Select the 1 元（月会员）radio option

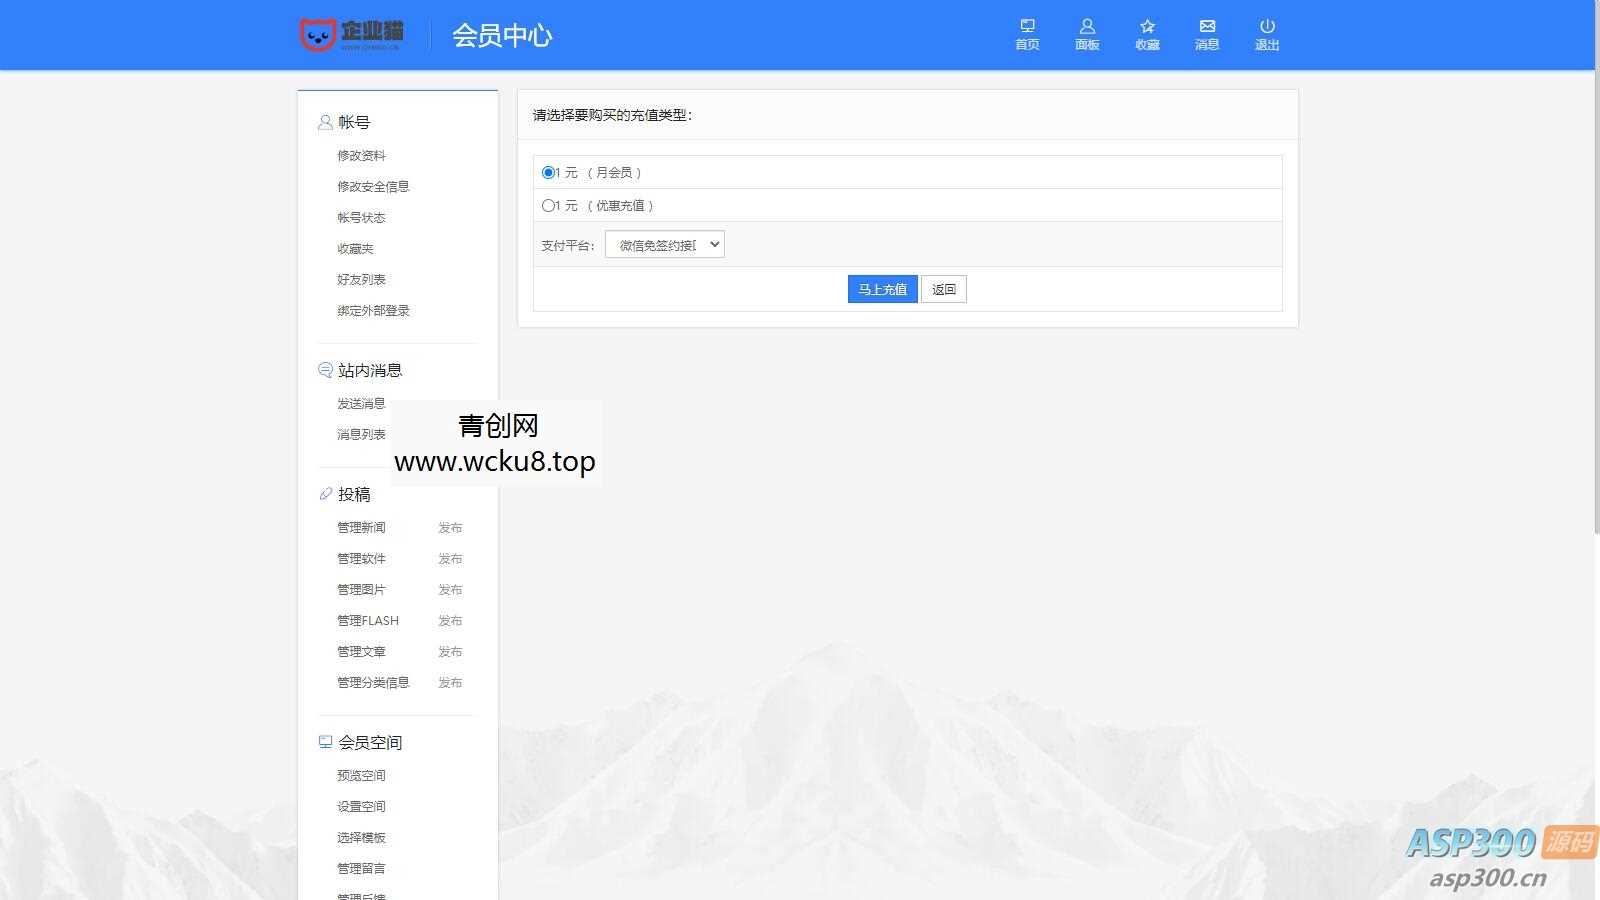(547, 171)
